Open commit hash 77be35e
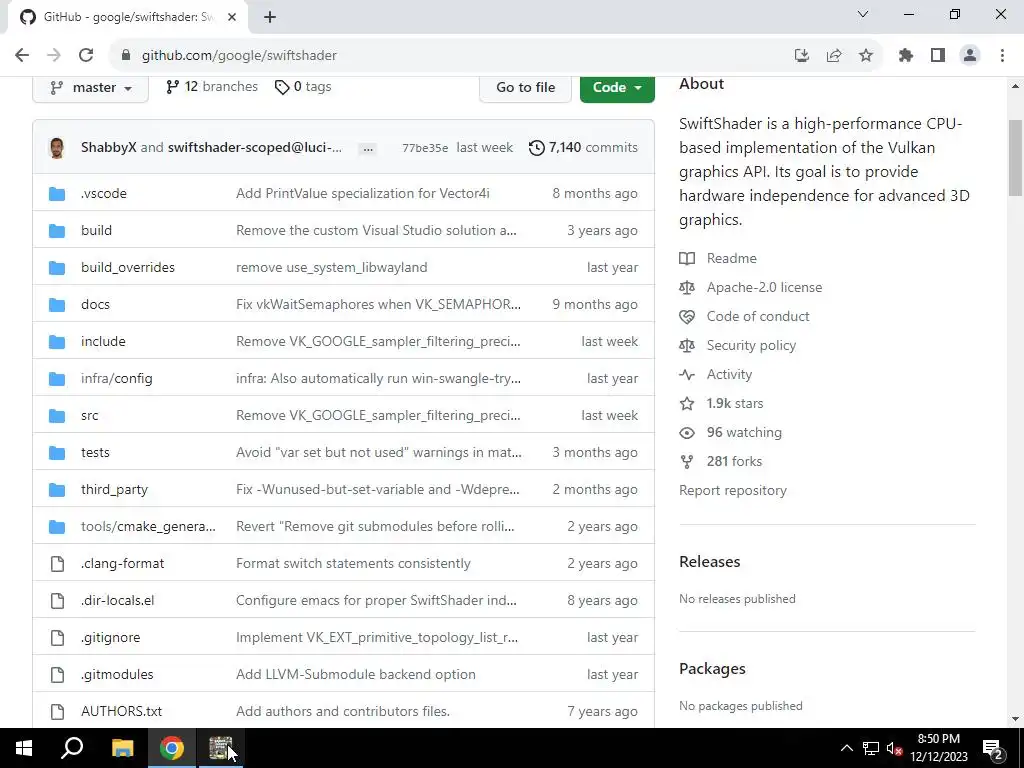This screenshot has height=768, width=1024. click(425, 148)
